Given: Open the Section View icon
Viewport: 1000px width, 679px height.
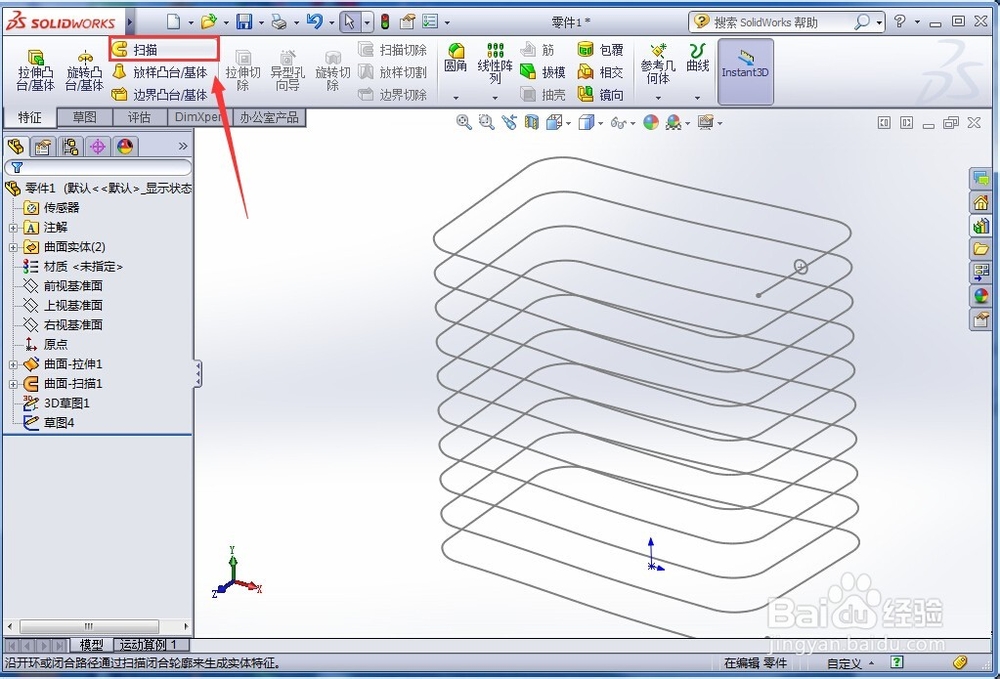Looking at the screenshot, I should (x=531, y=122).
